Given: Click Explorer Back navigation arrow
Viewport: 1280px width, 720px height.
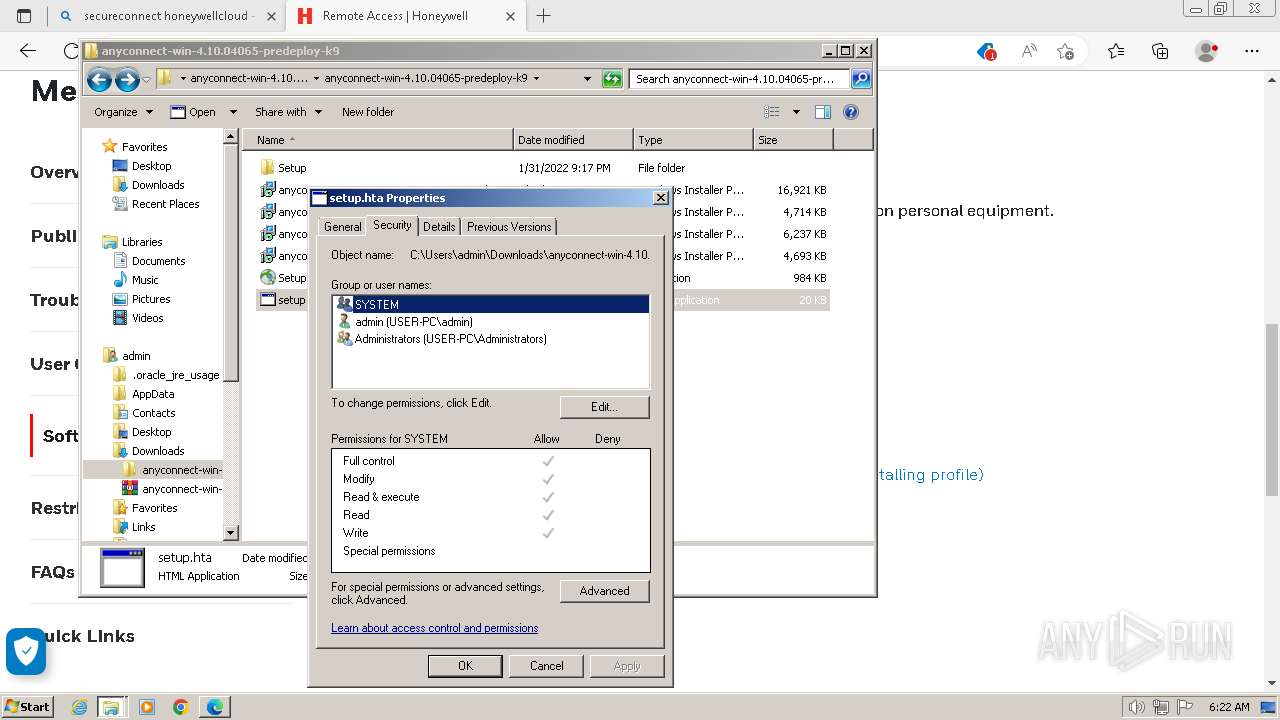Looking at the screenshot, I should 98,79.
